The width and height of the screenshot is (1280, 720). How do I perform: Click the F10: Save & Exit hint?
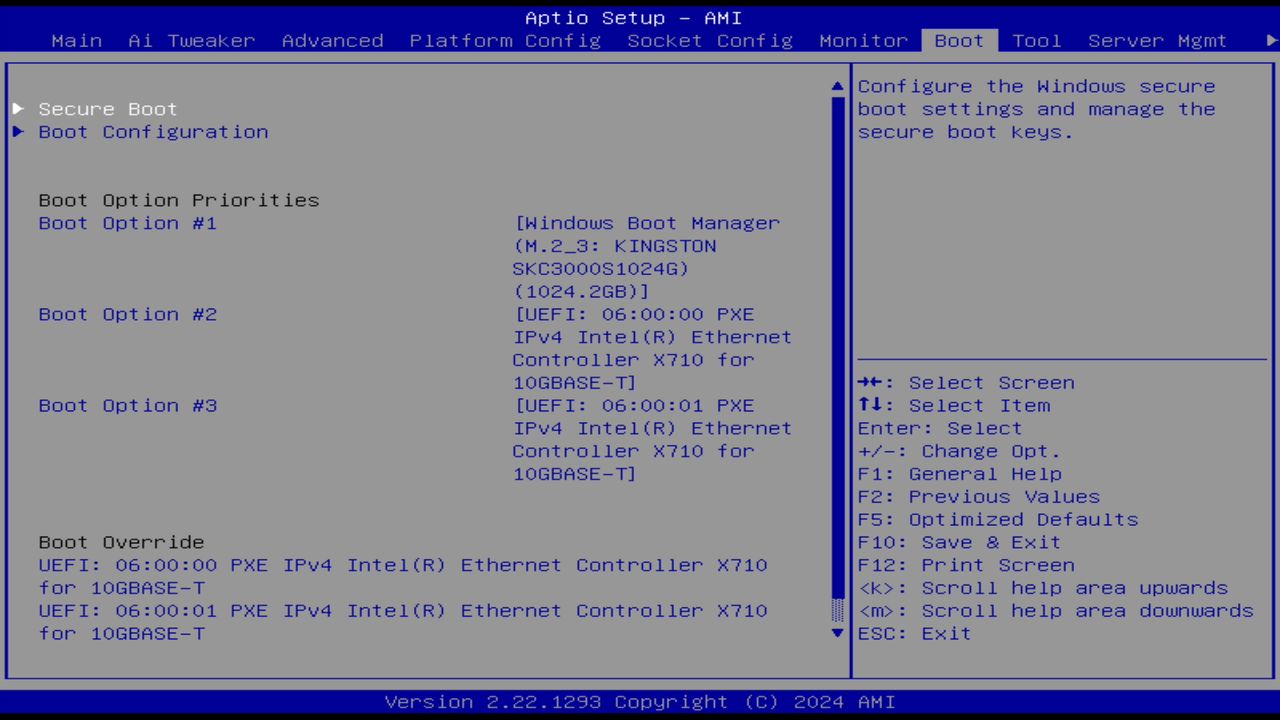pos(959,542)
